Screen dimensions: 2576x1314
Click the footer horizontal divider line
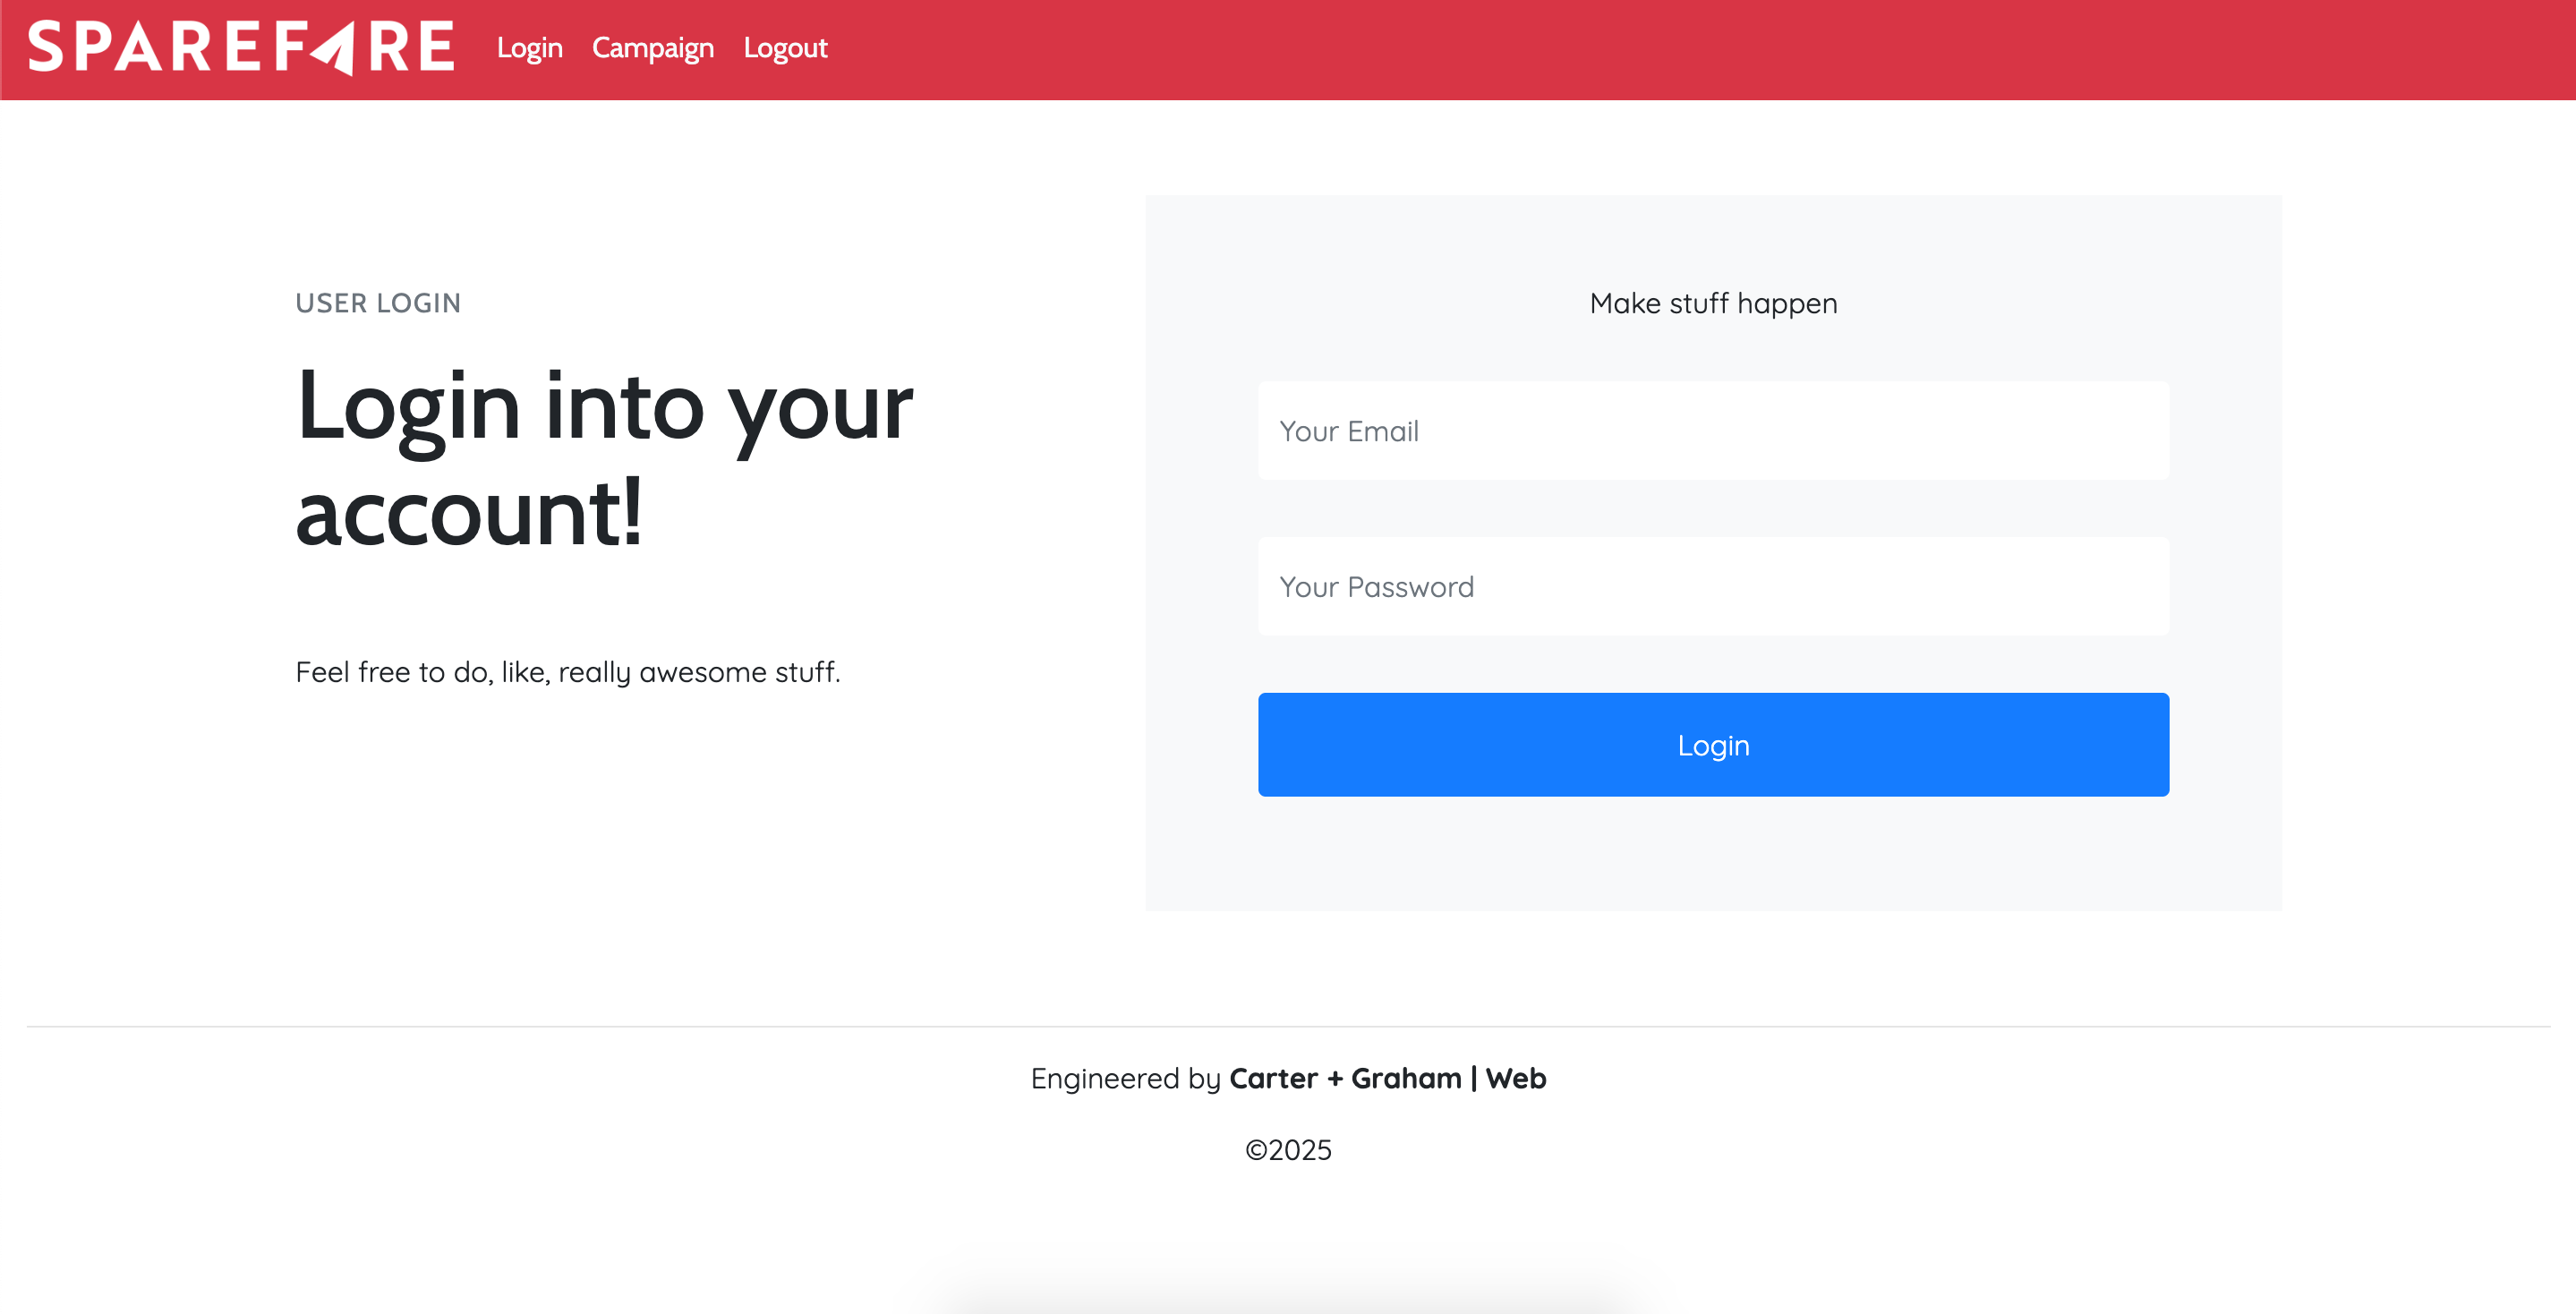coord(1288,1026)
